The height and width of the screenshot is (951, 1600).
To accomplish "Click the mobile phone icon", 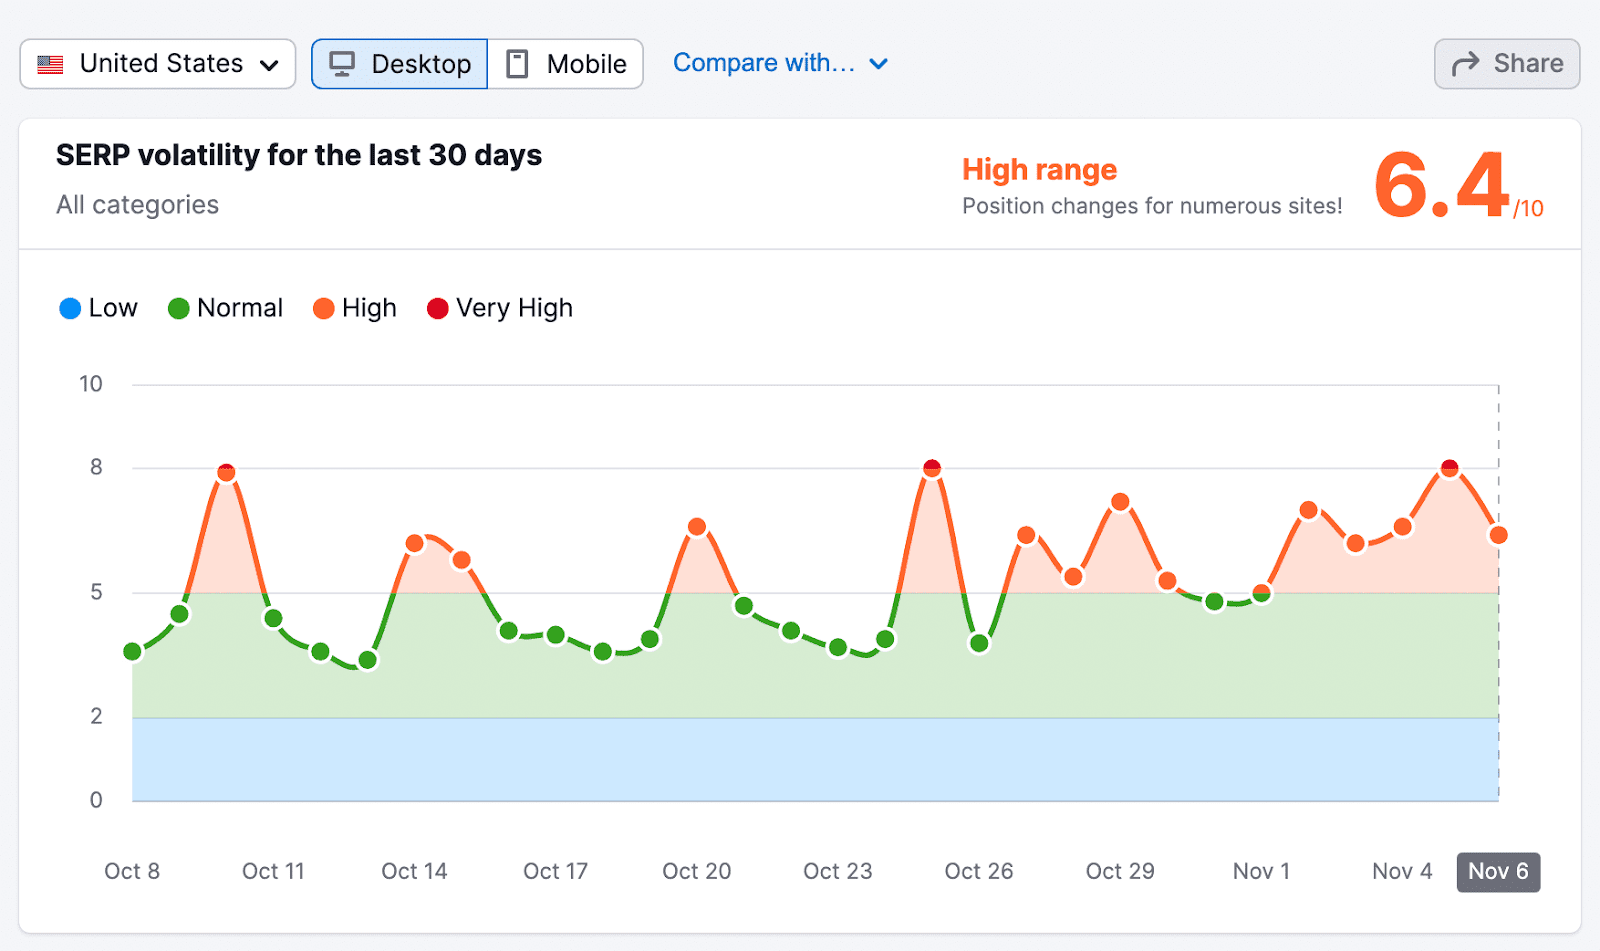I will click(x=516, y=63).
